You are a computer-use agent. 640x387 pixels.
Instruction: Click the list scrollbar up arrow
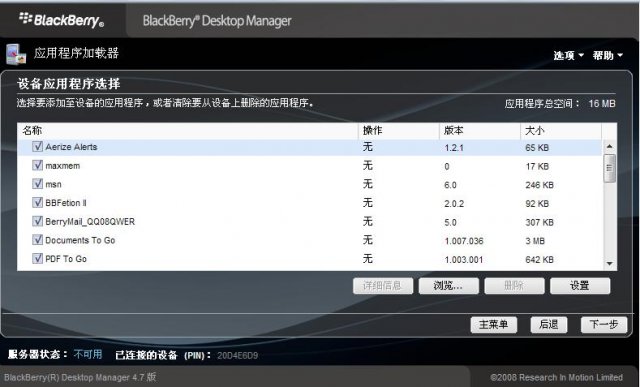point(610,146)
